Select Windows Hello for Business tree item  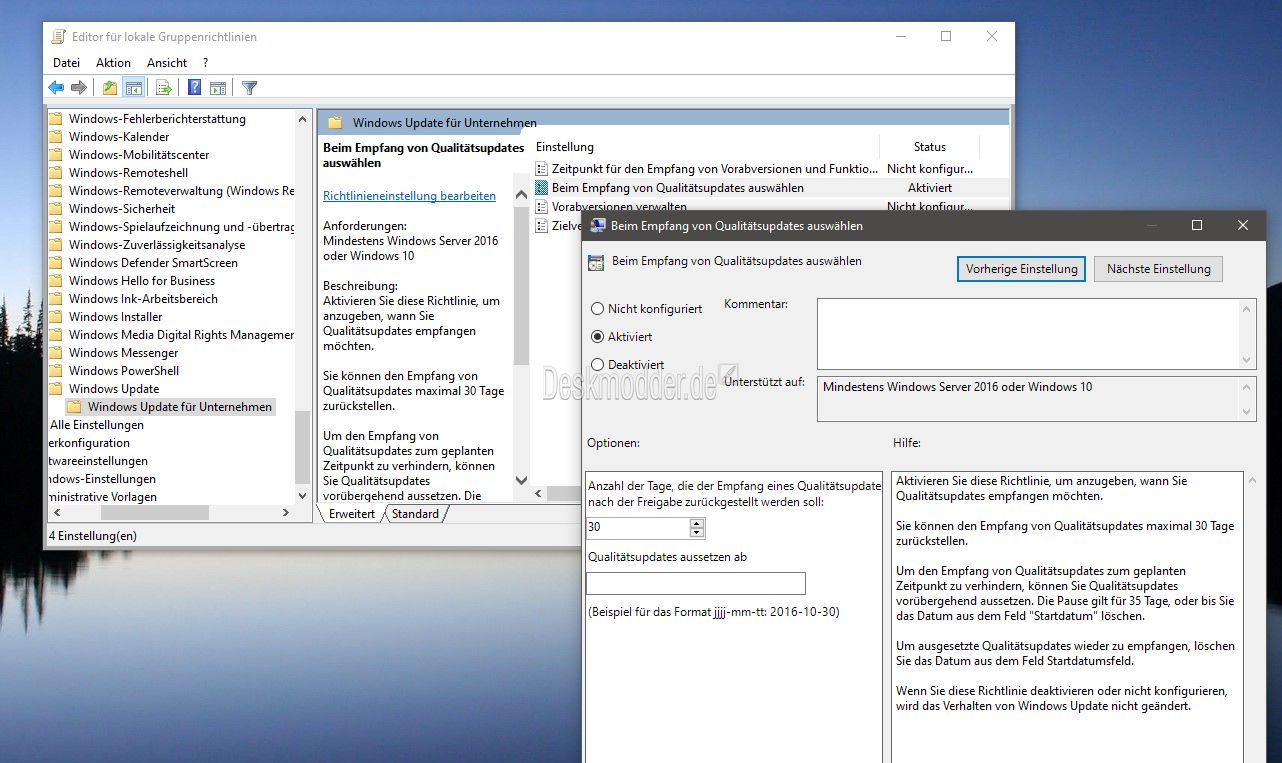click(x=142, y=281)
